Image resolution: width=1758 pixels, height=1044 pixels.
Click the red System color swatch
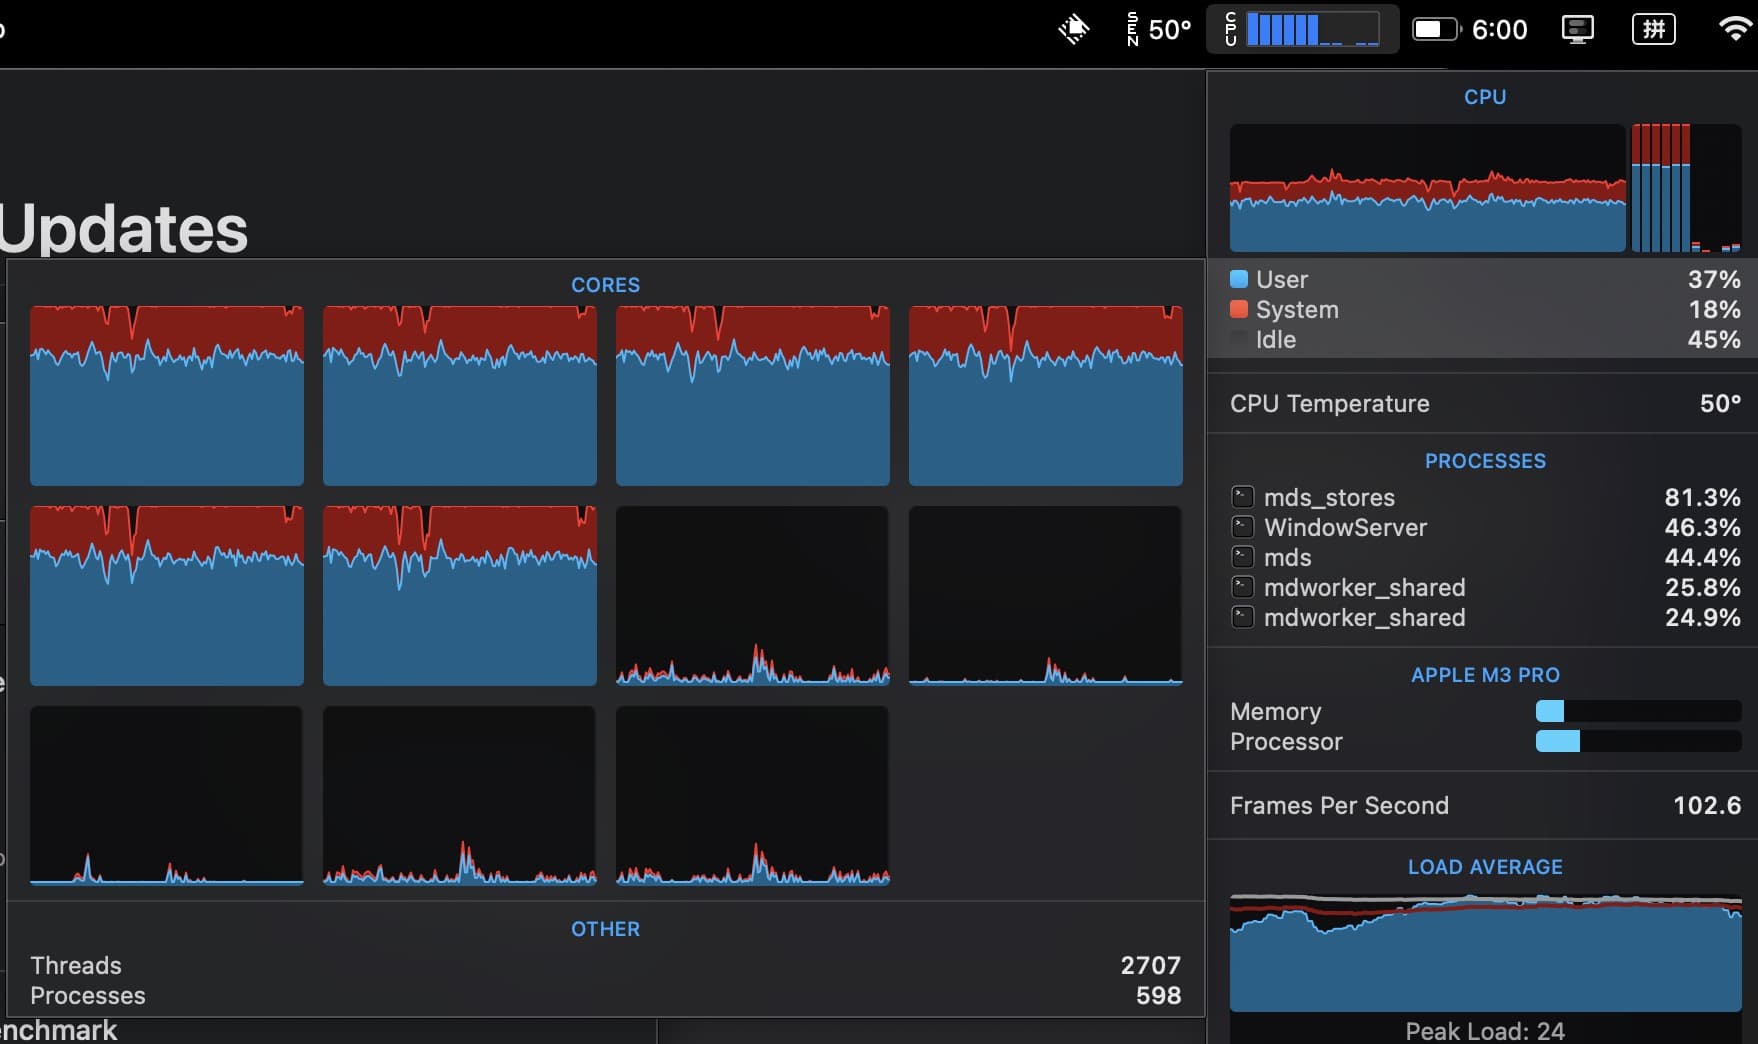coord(1239,309)
